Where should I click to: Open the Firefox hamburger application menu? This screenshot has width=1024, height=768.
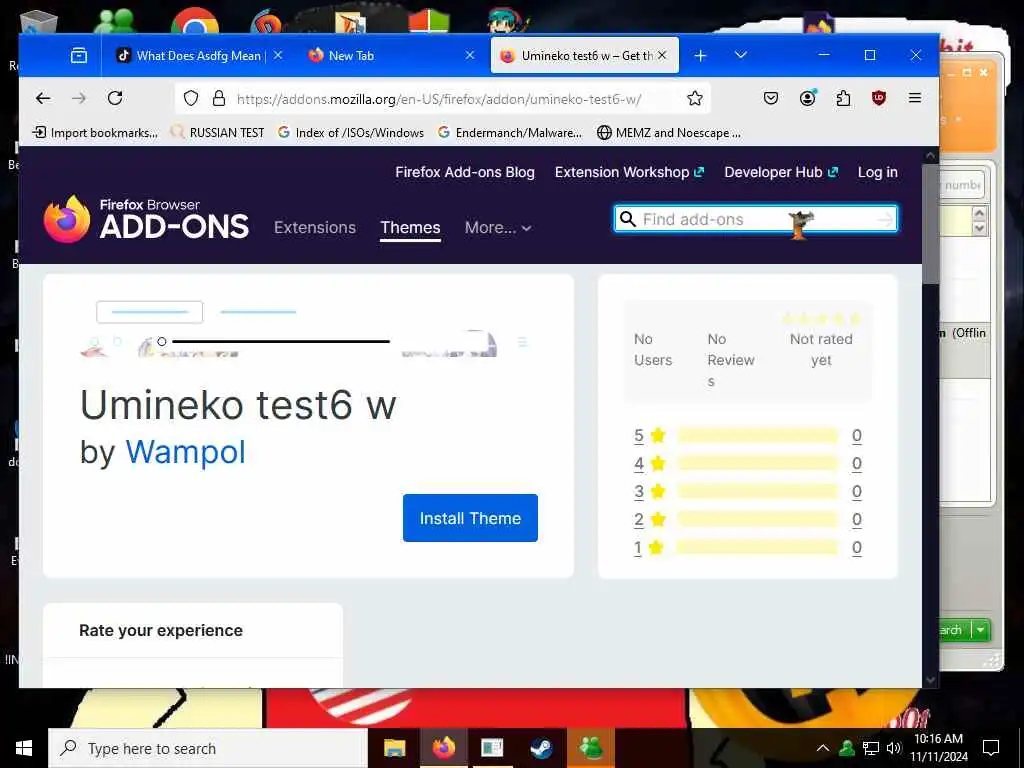click(915, 98)
